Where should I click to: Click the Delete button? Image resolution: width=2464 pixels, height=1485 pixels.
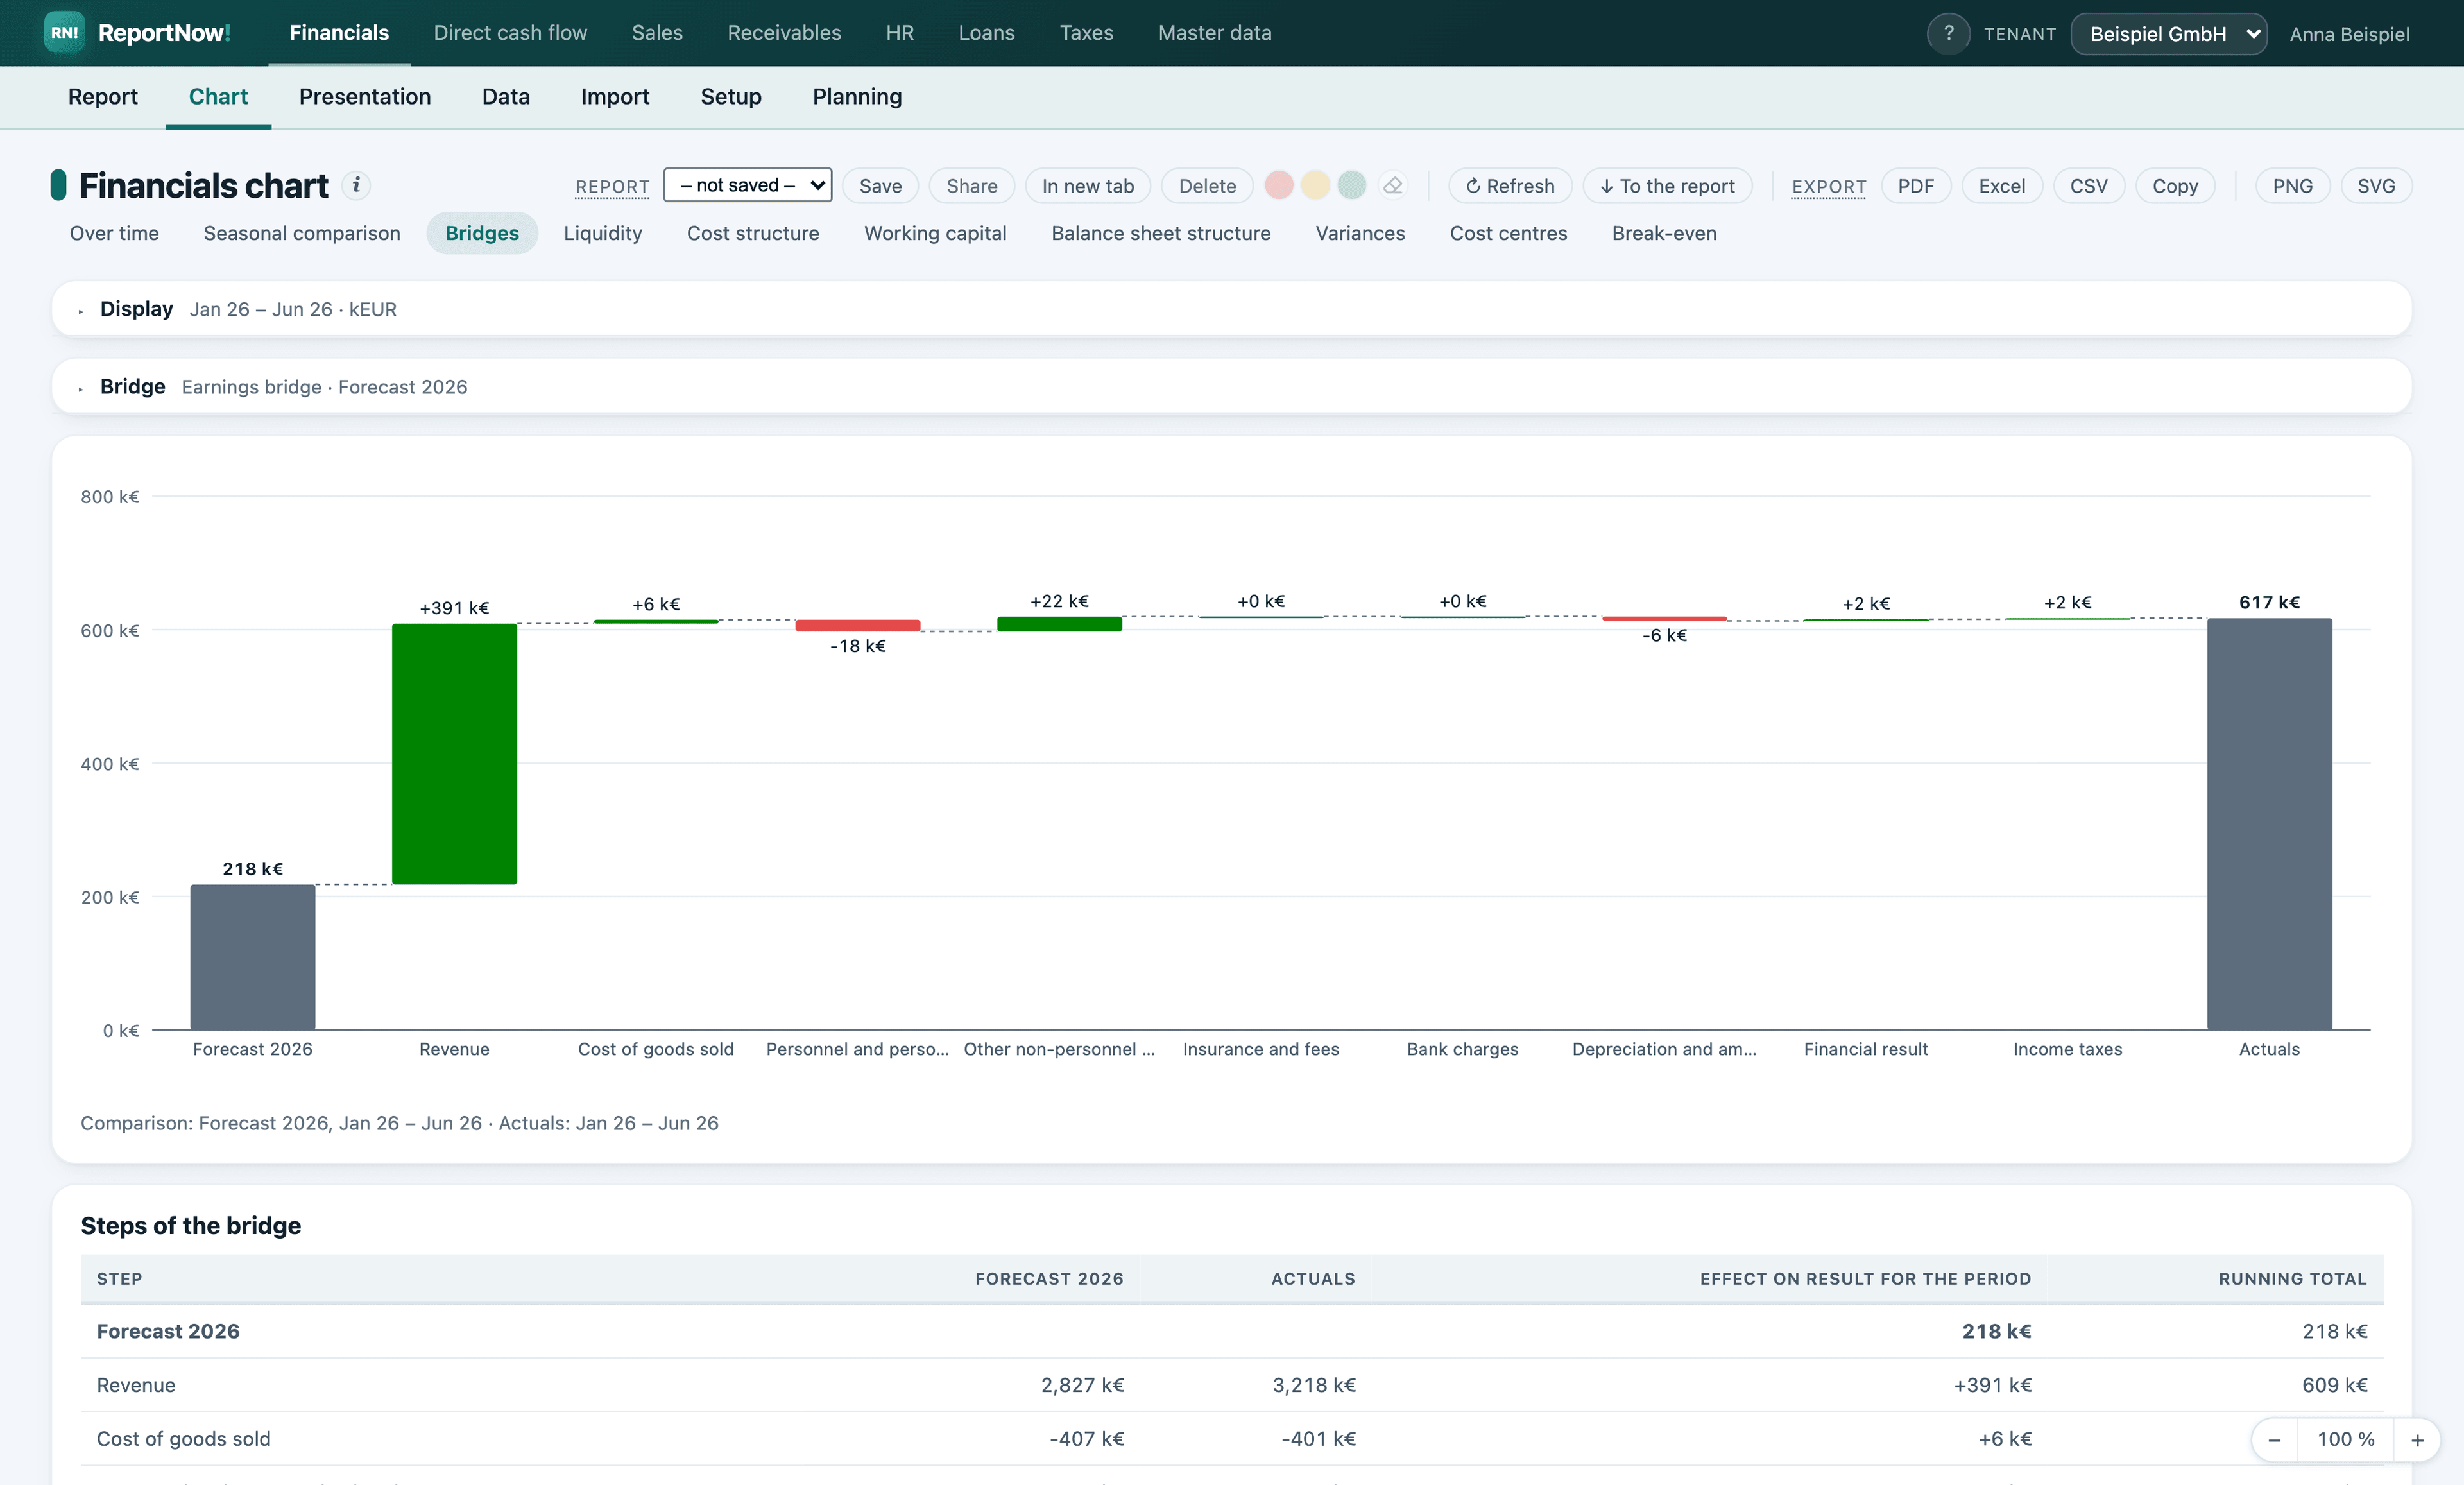(x=1207, y=186)
